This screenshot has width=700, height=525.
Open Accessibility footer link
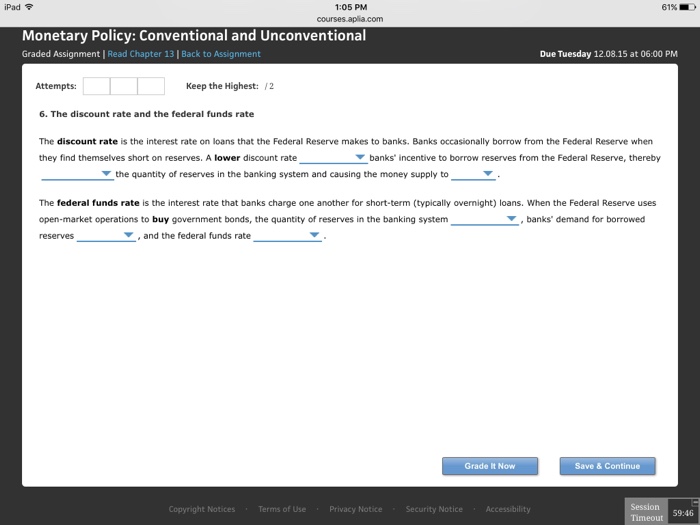(508, 509)
